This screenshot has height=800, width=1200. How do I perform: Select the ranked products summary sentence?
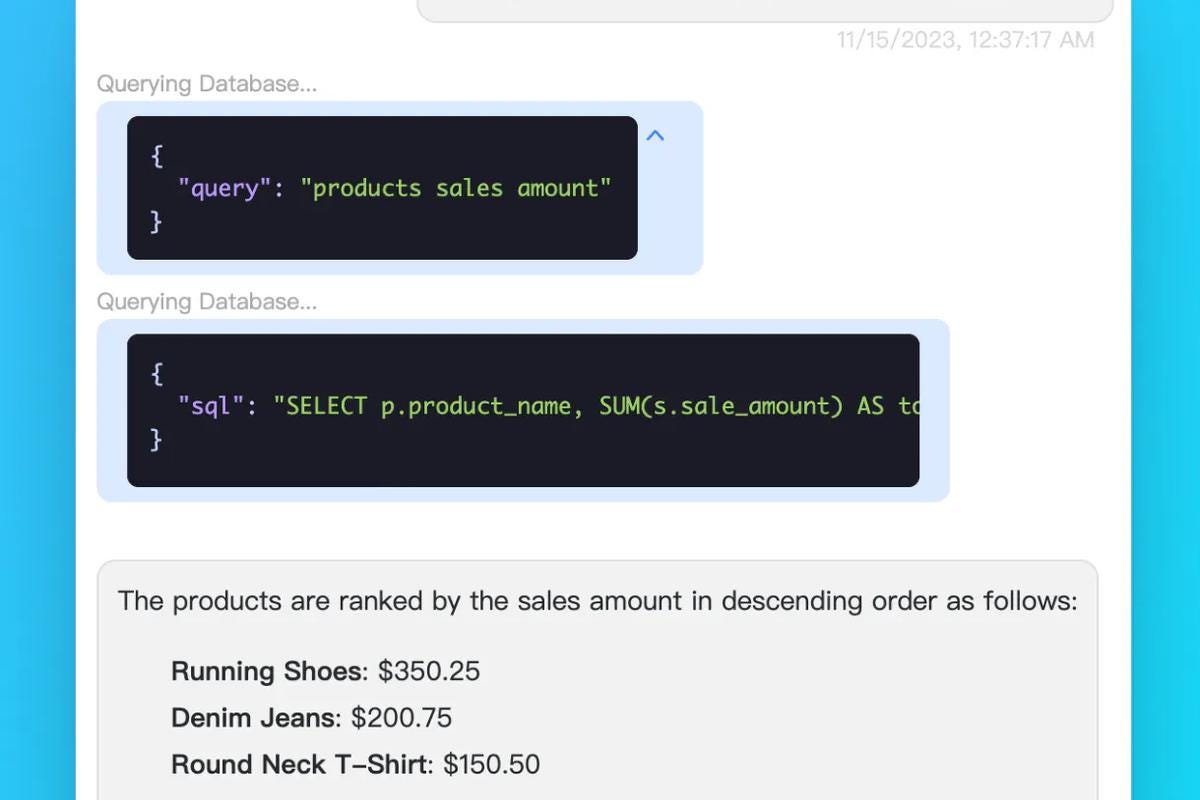597,600
